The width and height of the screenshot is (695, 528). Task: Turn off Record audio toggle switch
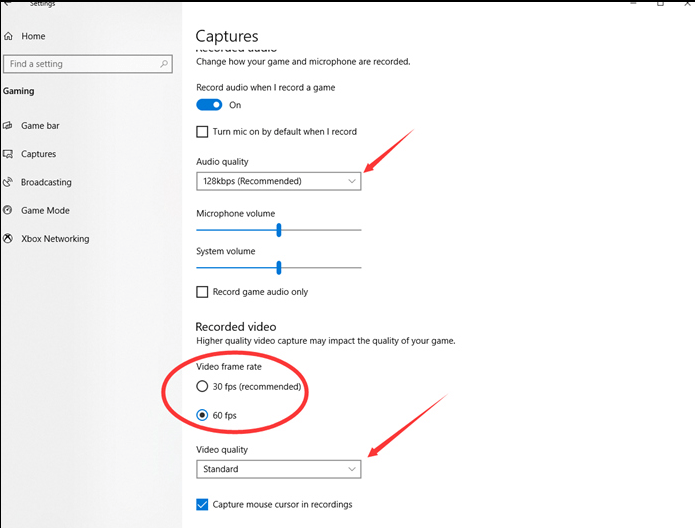point(209,105)
